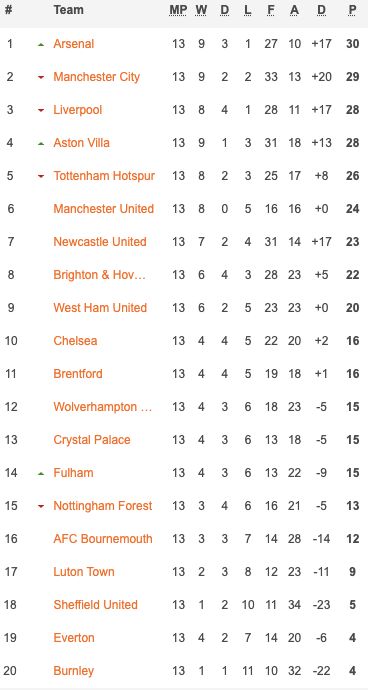Open Brighton & Hov… team link
The image size is (368, 690).
point(99,275)
